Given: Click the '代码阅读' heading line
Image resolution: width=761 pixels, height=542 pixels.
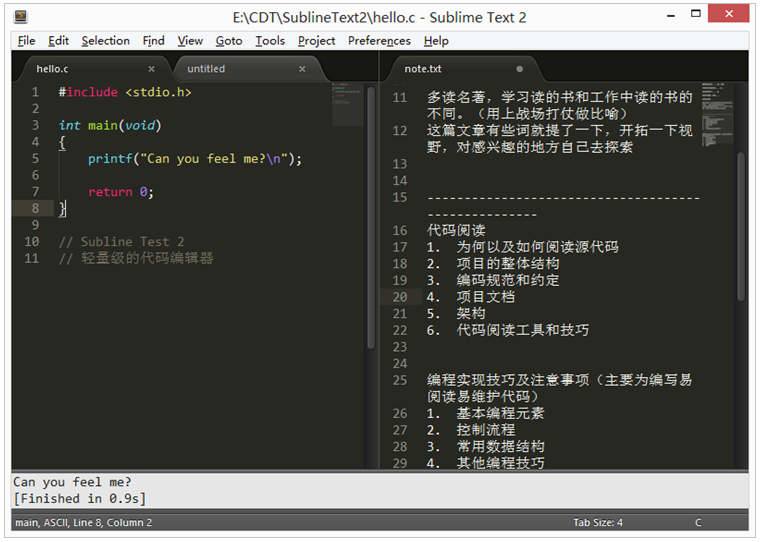Looking at the screenshot, I should pyautogui.click(x=456, y=230).
